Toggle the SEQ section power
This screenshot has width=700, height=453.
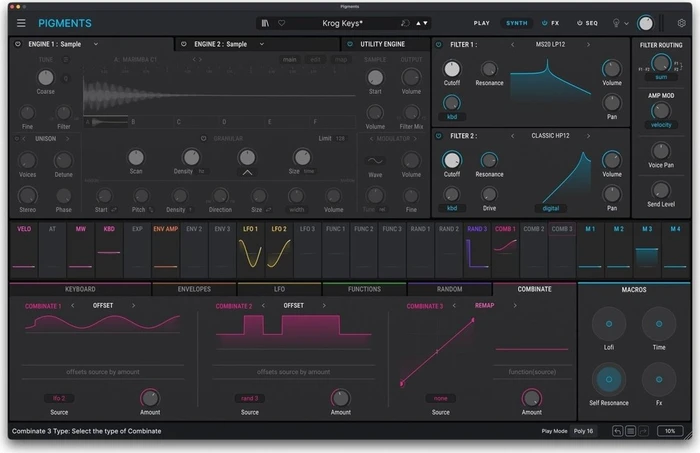579,23
